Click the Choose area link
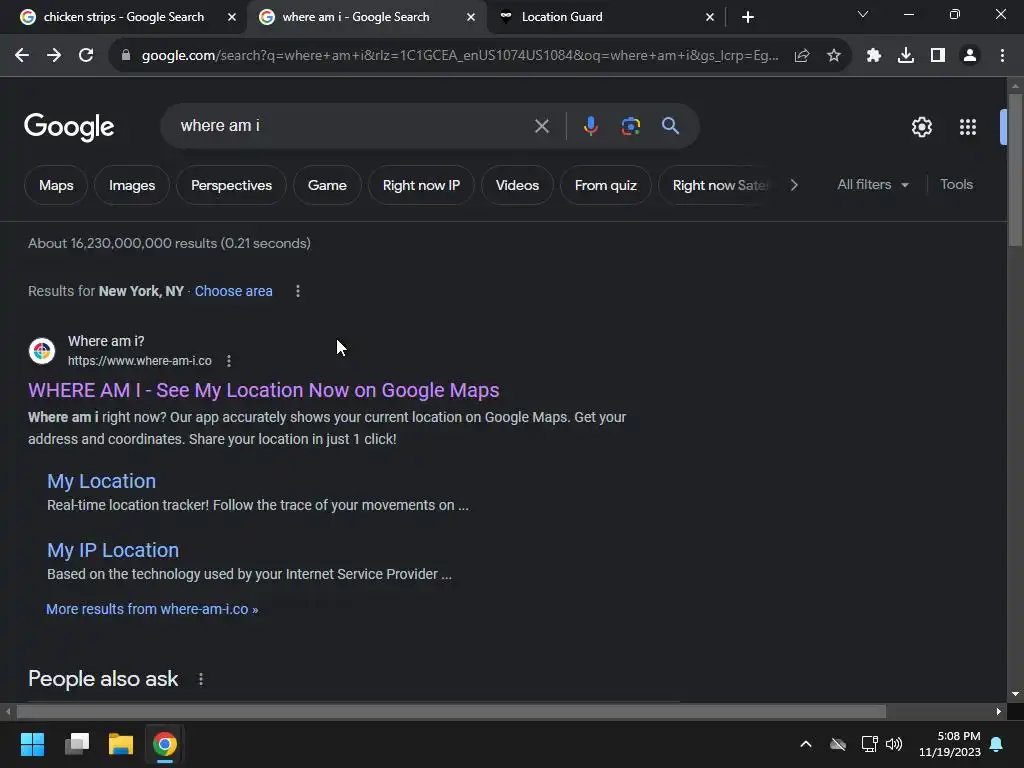Image resolution: width=1024 pixels, height=768 pixels. pos(233,291)
